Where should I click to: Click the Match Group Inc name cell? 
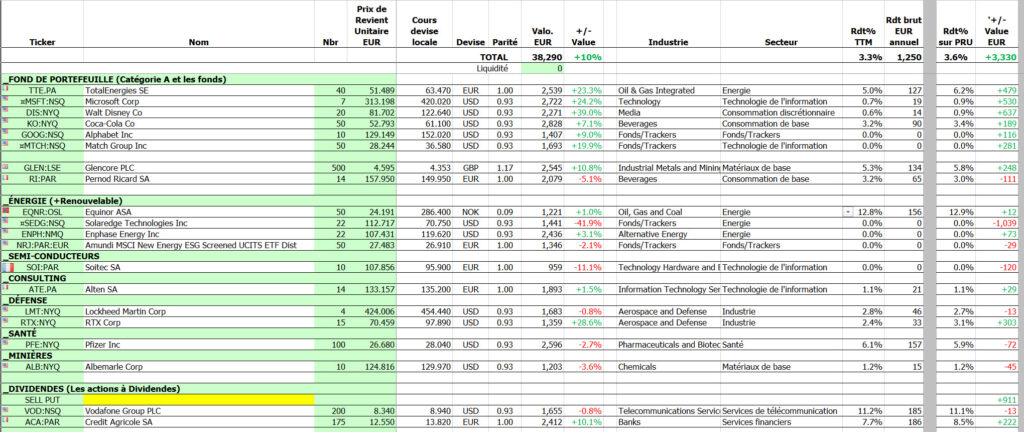199,146
